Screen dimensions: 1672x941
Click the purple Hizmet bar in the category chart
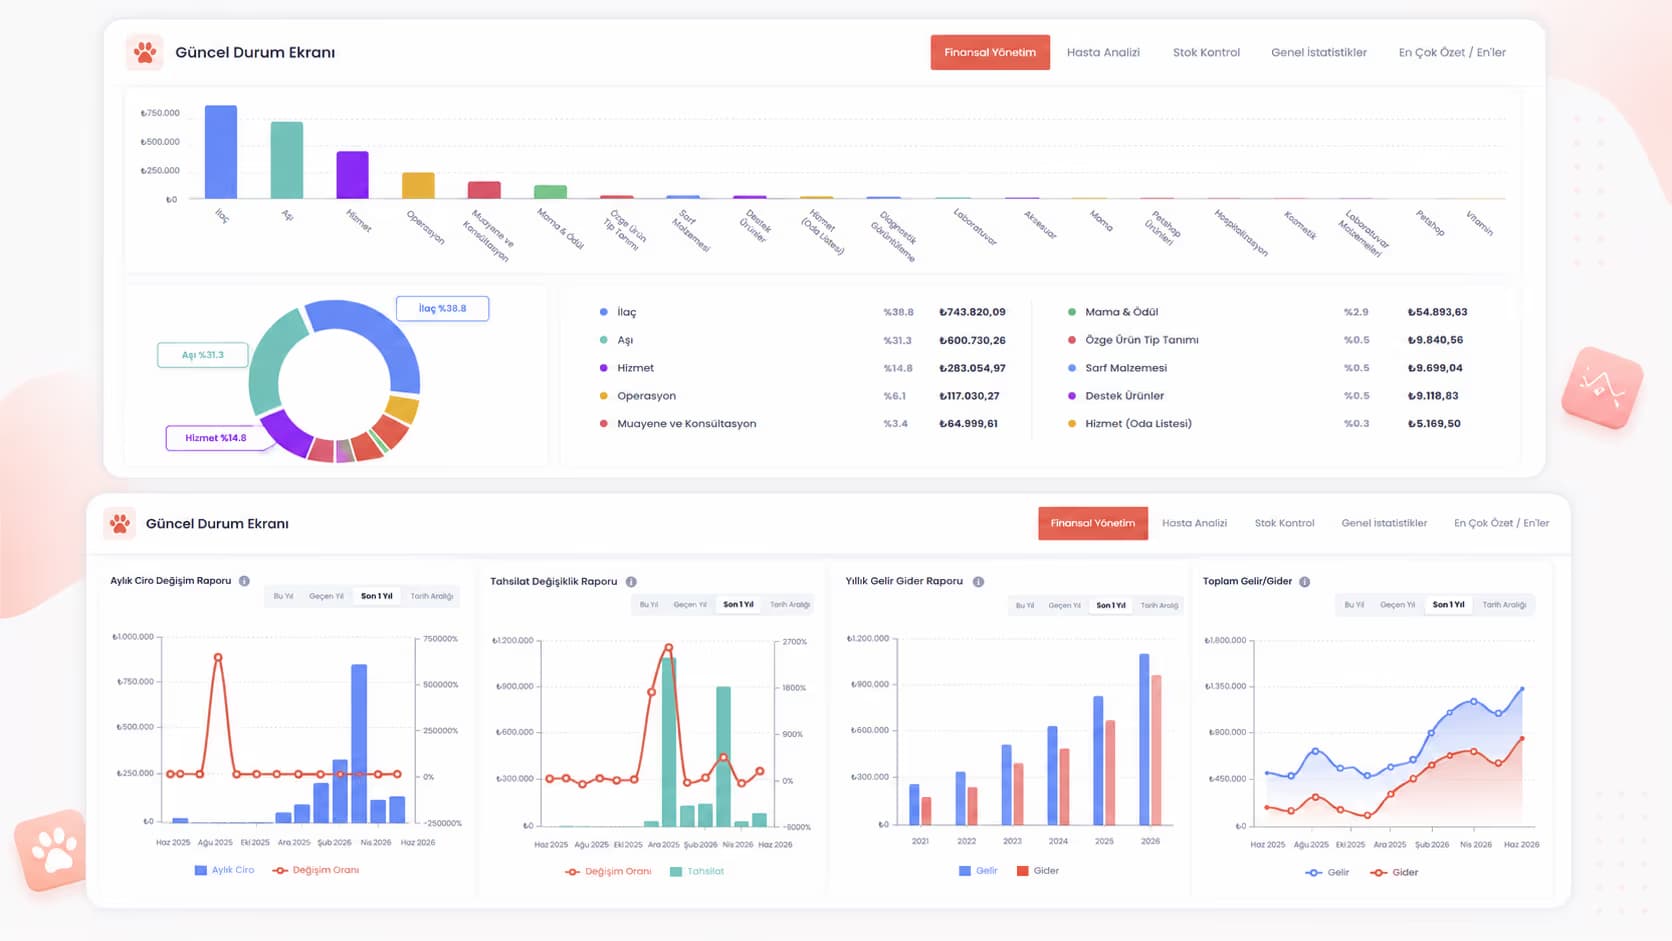pos(352,175)
